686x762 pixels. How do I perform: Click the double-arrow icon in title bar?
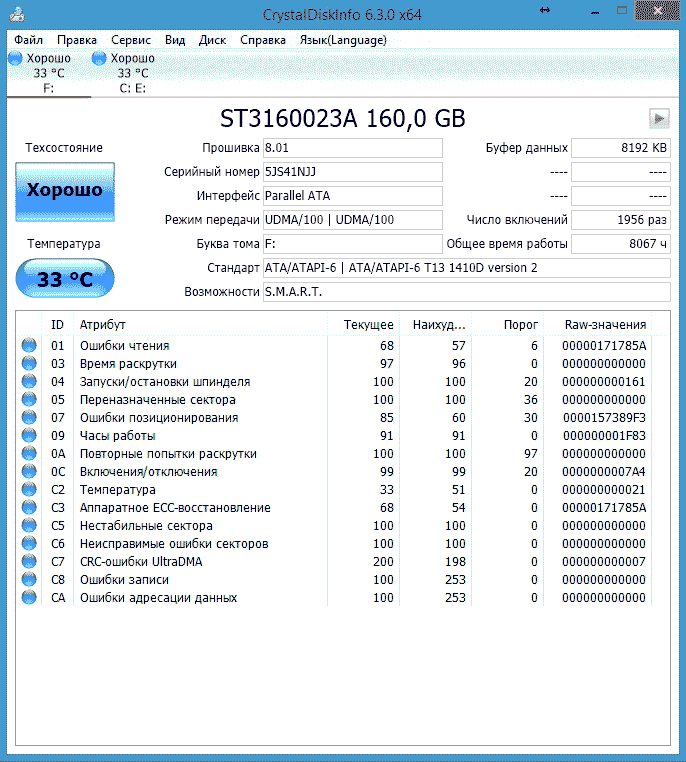[545, 10]
